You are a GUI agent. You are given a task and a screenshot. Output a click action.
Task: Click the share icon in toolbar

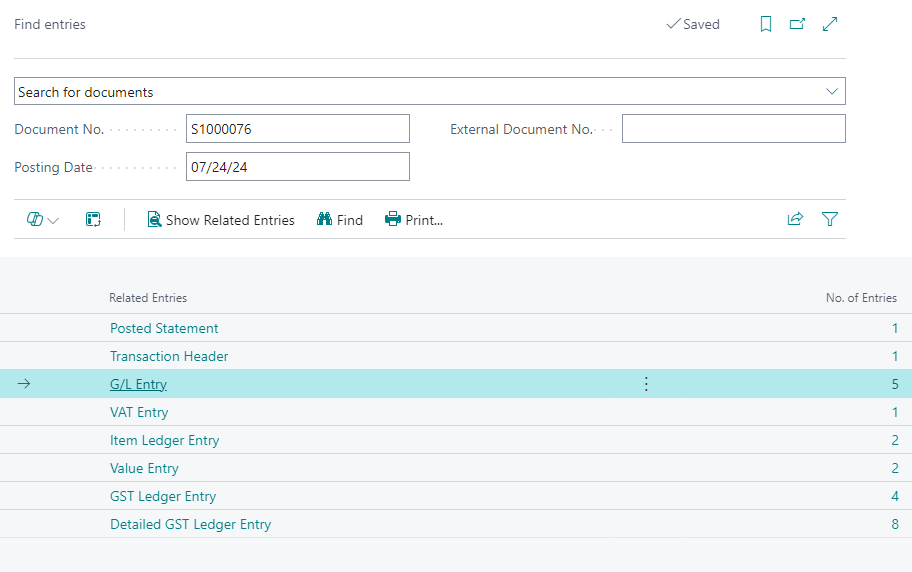(x=795, y=219)
